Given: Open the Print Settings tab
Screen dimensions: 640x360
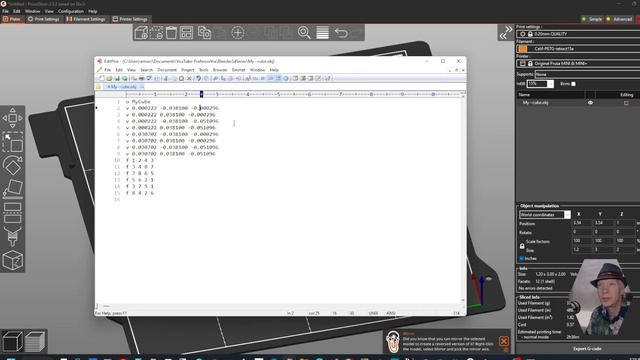Looking at the screenshot, I should pos(43,19).
